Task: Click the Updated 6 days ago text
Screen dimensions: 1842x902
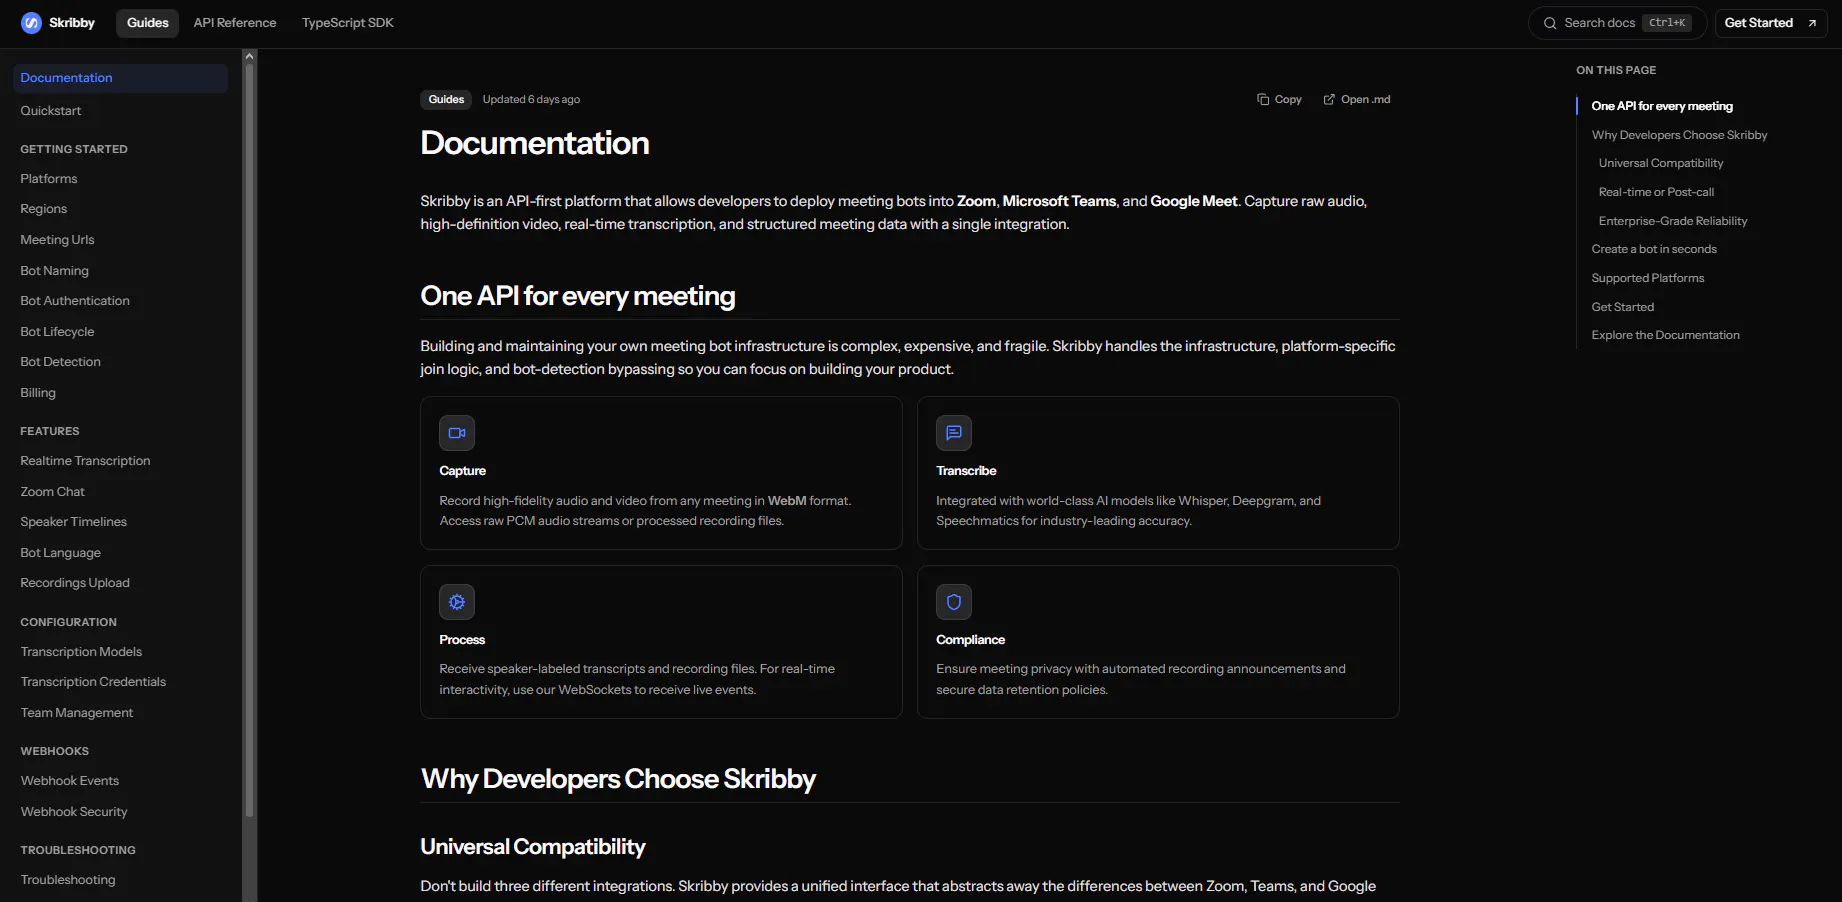Action: (531, 100)
